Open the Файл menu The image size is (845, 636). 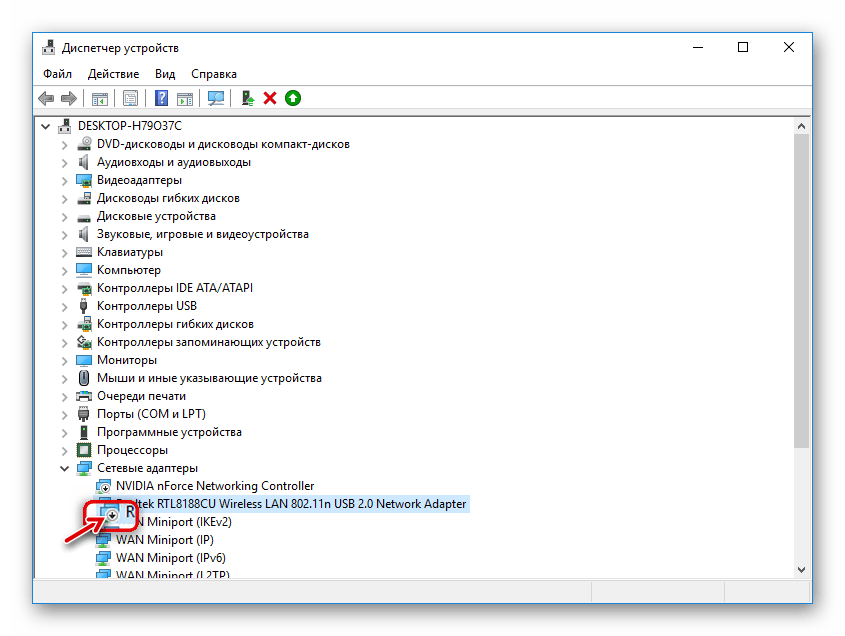tap(57, 74)
